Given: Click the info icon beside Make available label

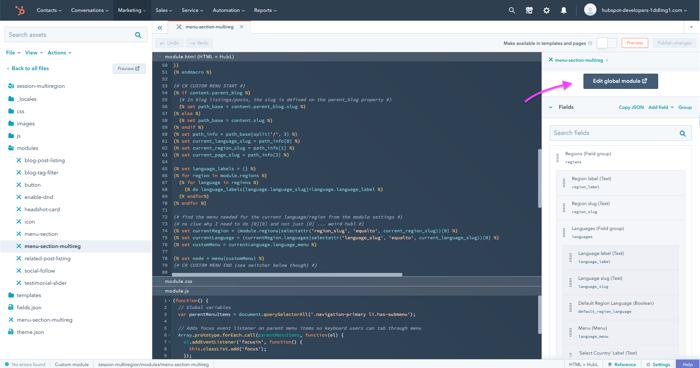Looking at the screenshot, I should point(590,43).
